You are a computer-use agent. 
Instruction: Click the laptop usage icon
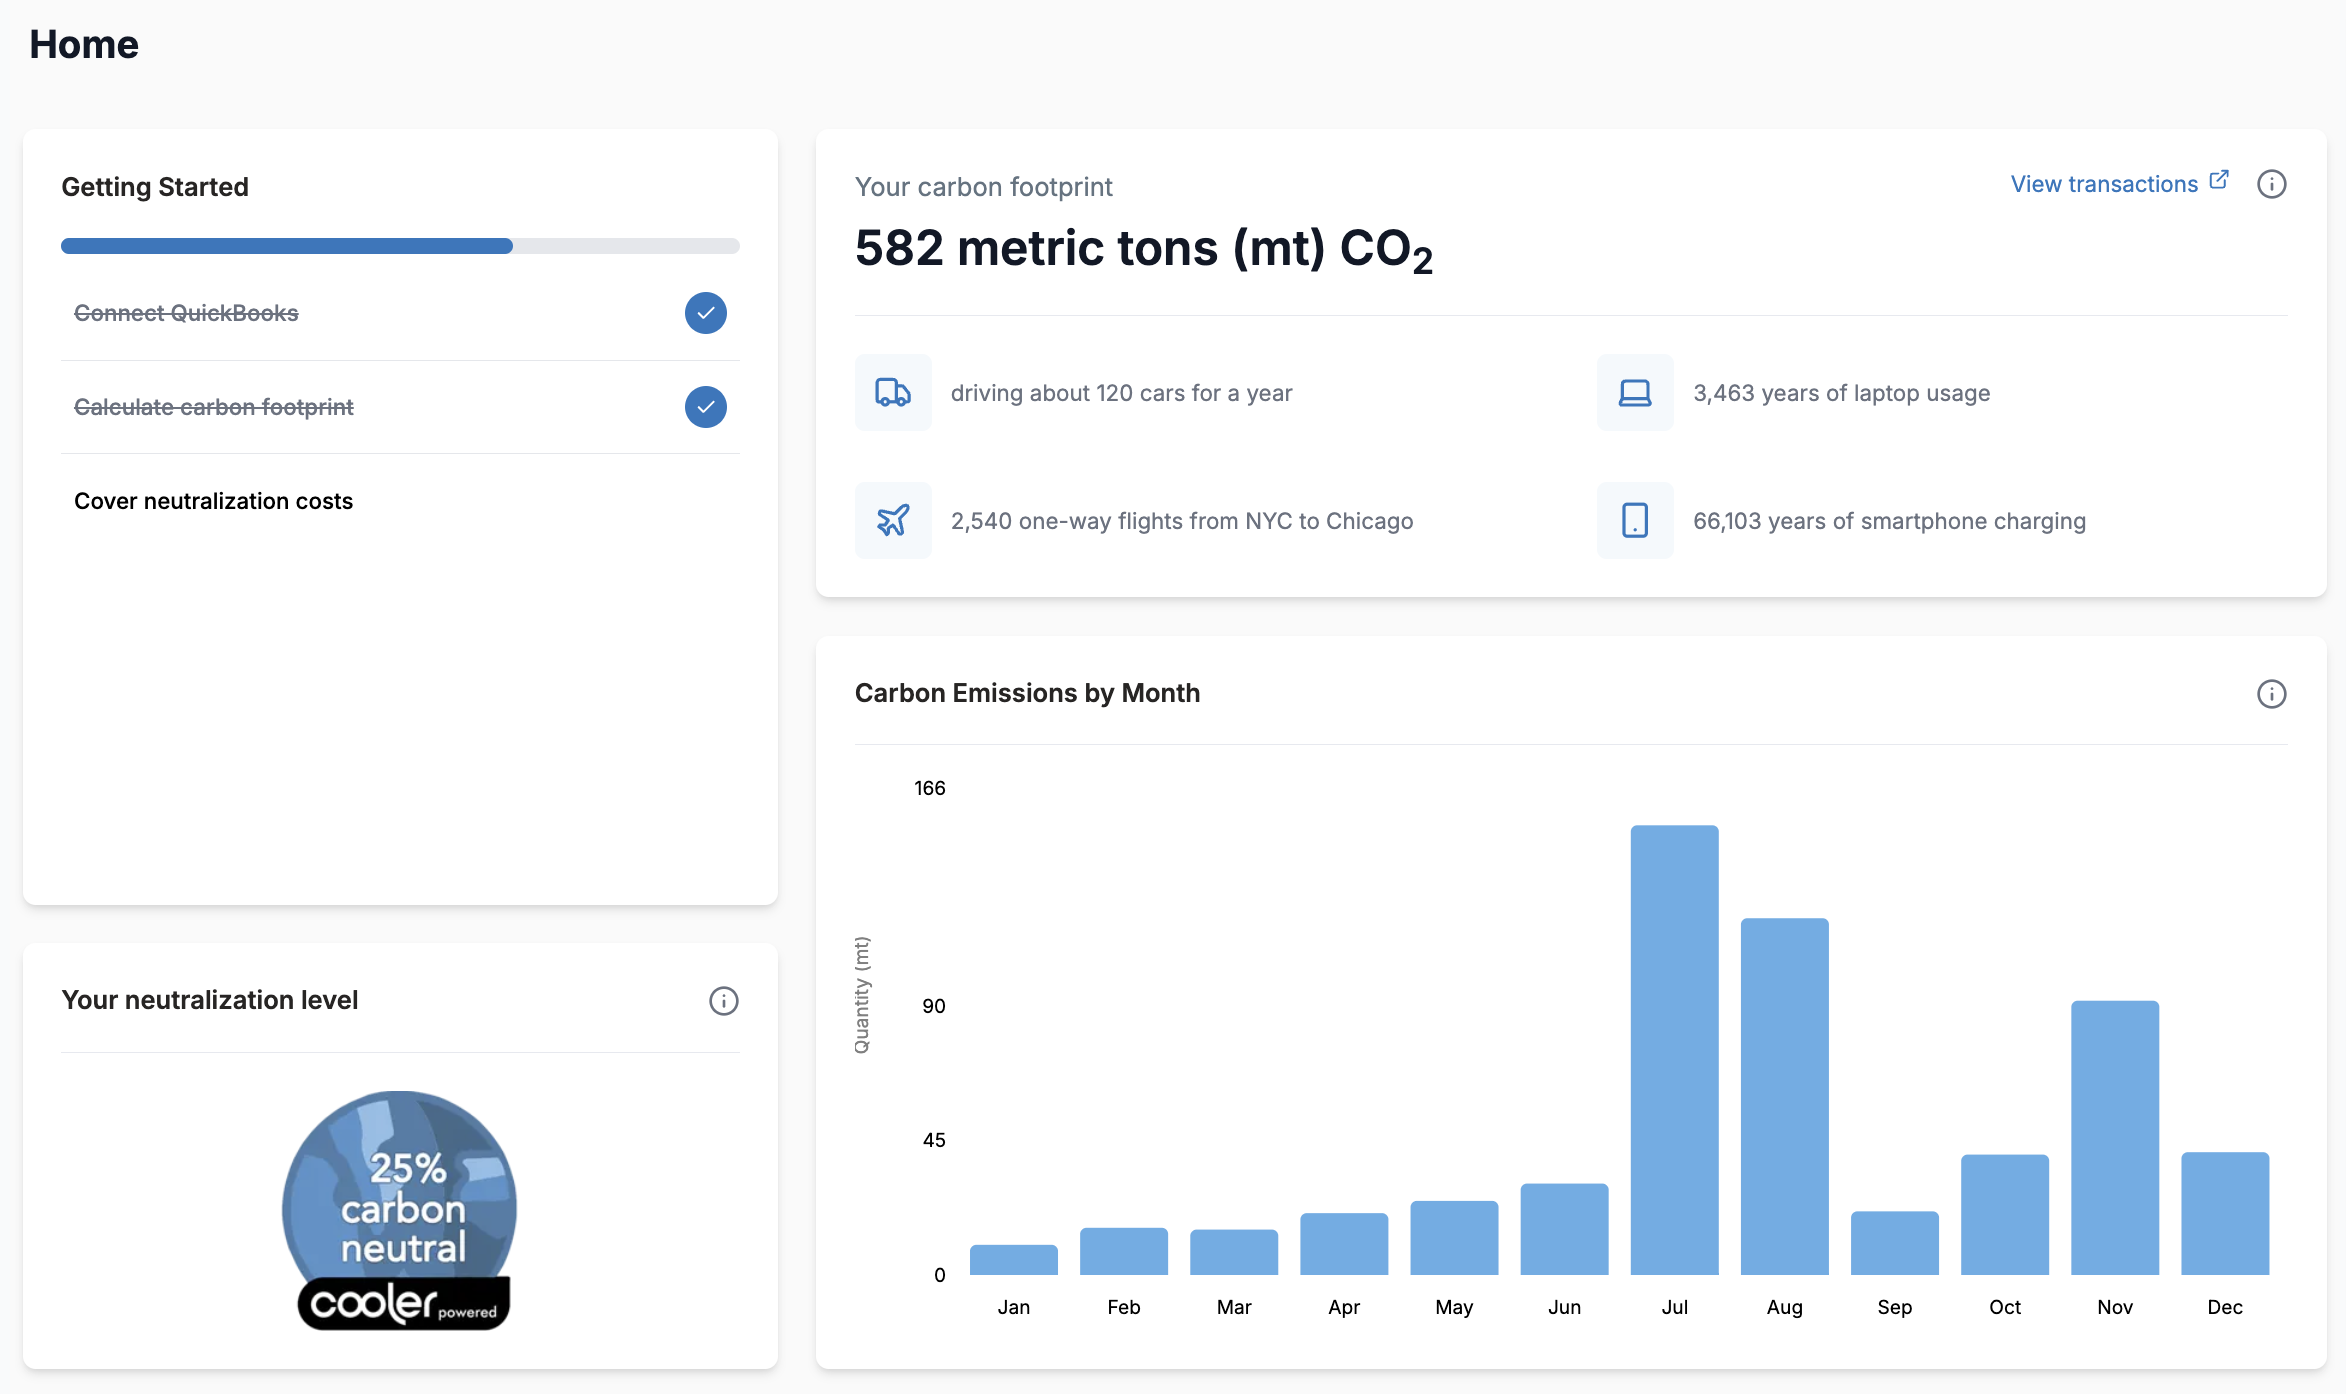(x=1635, y=392)
